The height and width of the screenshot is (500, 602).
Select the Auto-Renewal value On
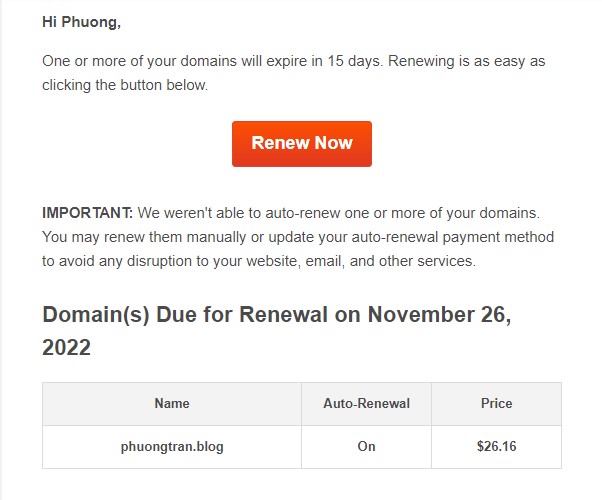coord(366,446)
